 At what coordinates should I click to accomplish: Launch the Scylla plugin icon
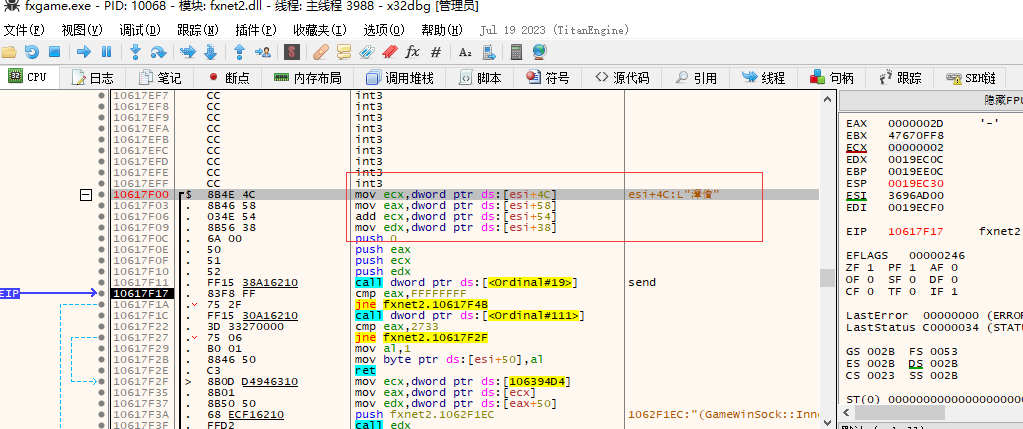pos(292,52)
